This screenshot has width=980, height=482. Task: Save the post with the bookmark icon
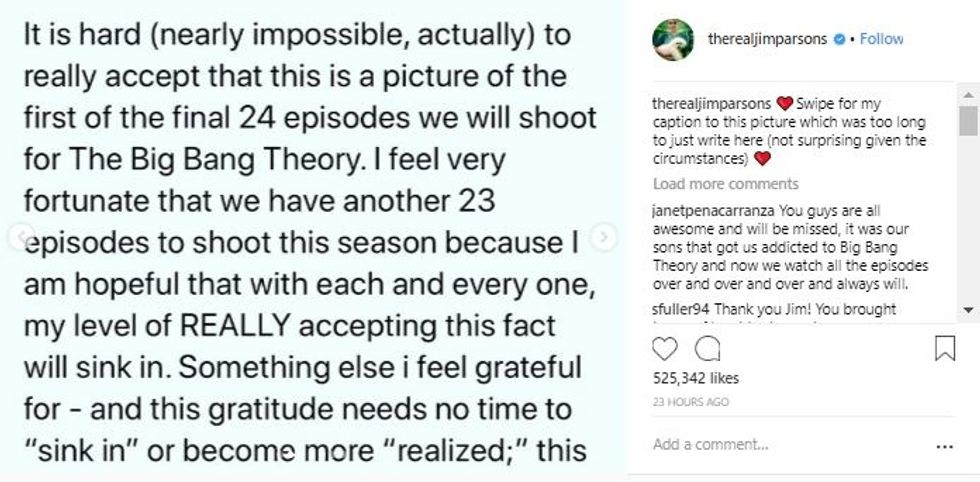pyautogui.click(x=944, y=348)
